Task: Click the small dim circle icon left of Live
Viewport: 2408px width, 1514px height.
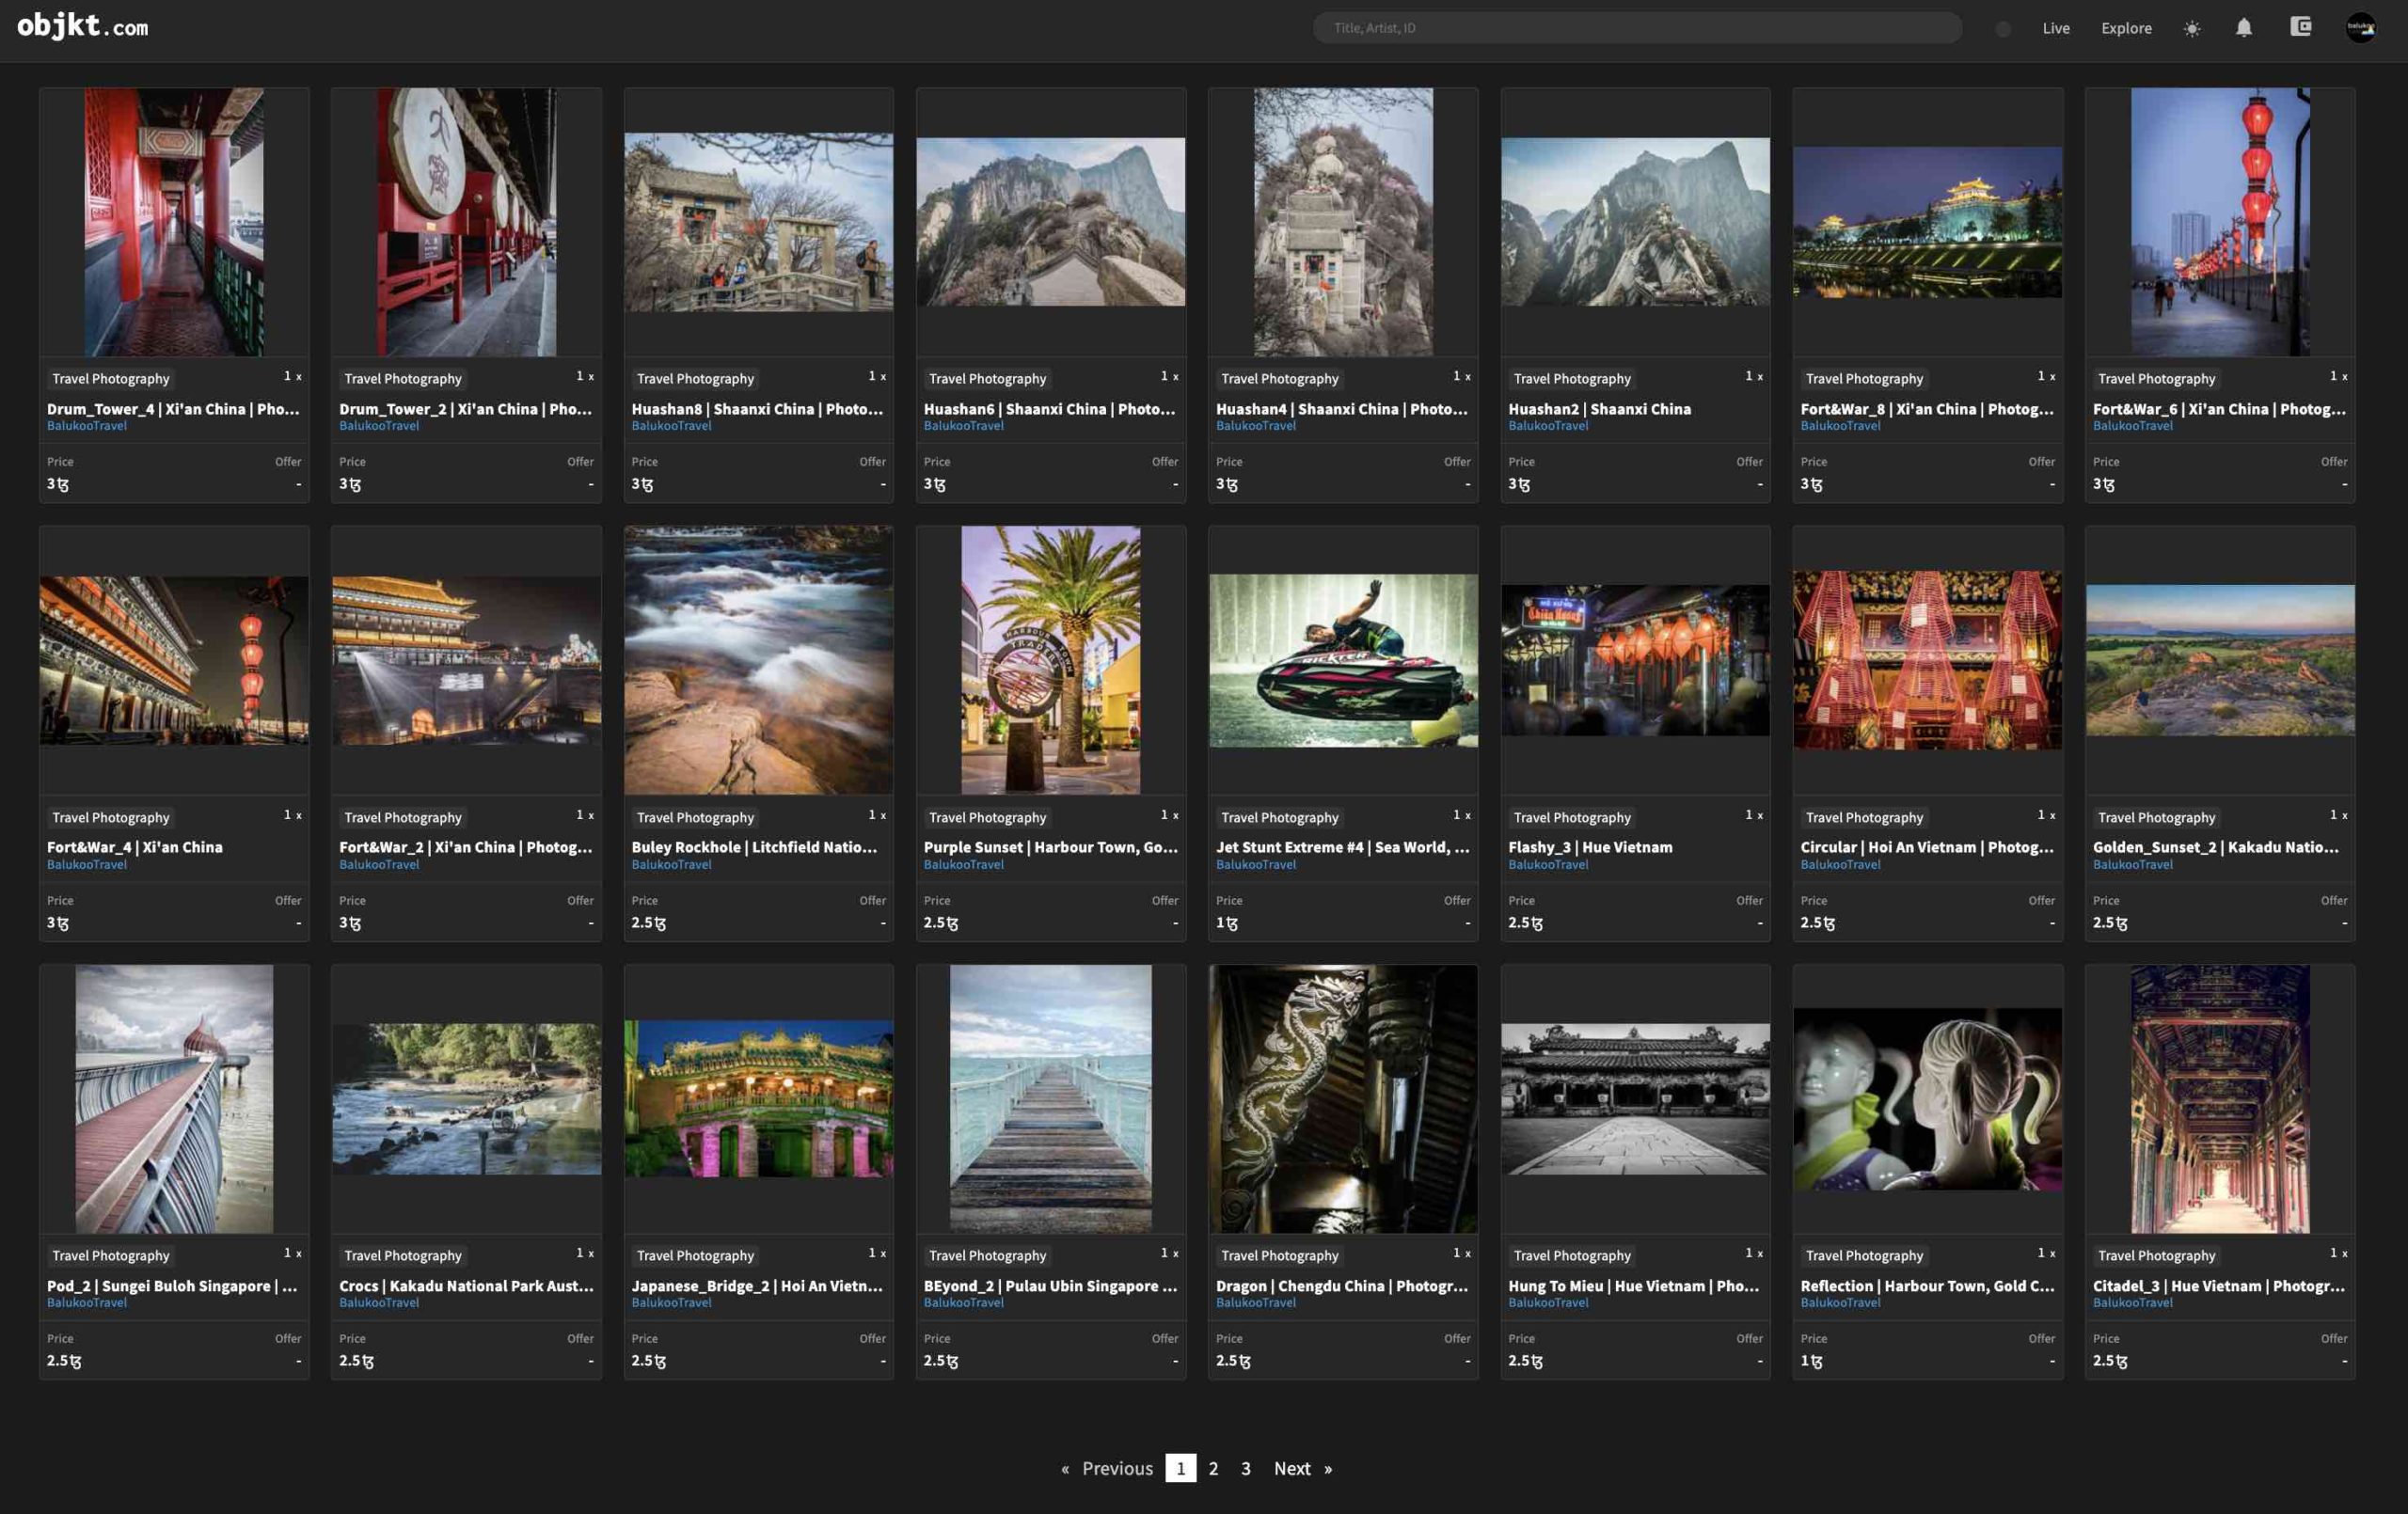Action: (x=2002, y=29)
